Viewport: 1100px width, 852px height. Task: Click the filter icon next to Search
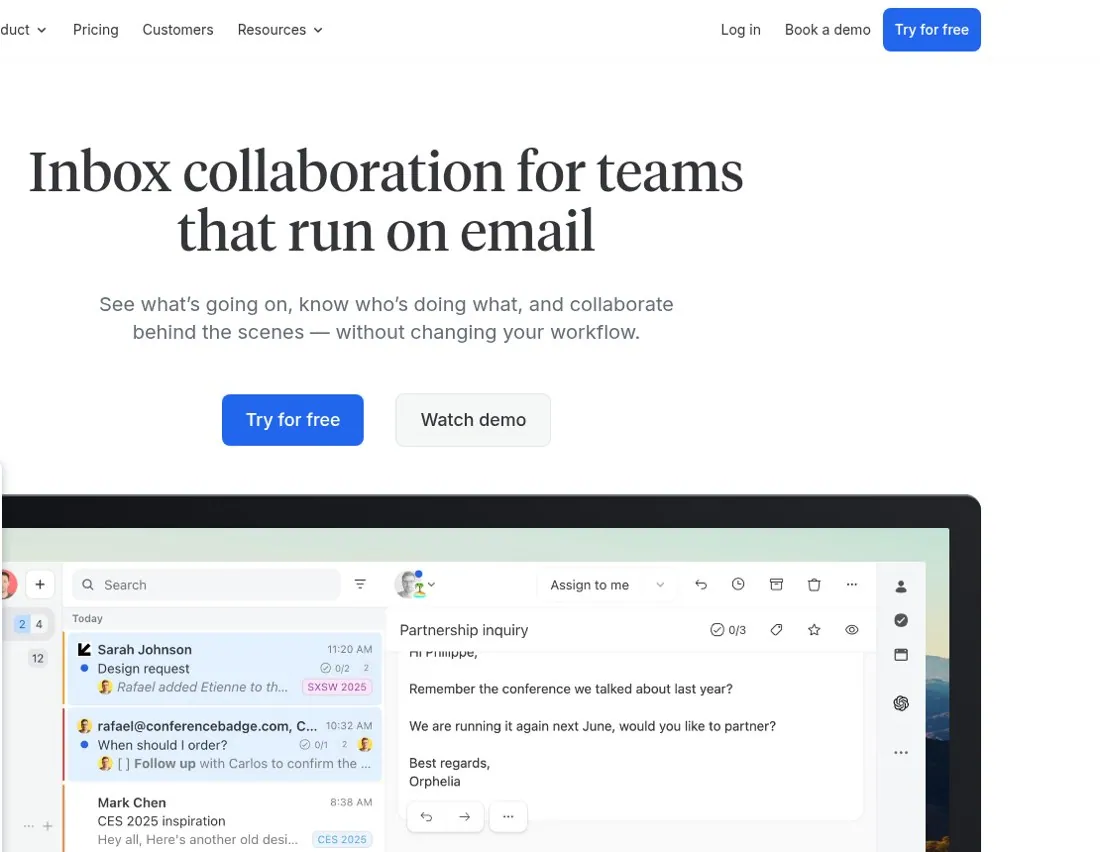[360, 584]
